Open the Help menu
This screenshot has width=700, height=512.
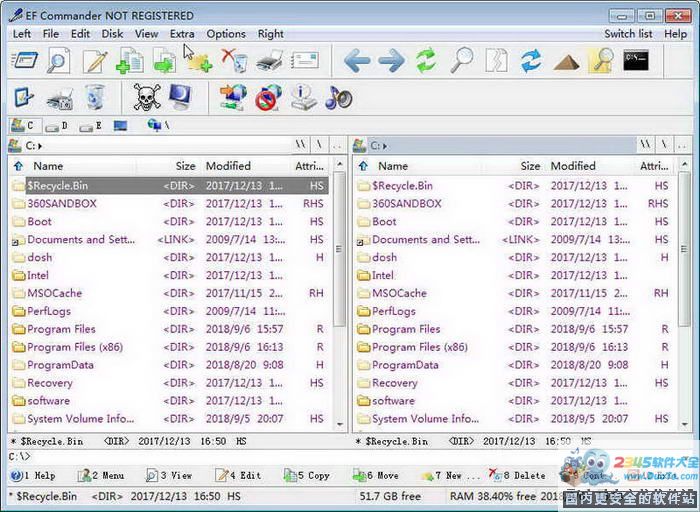tap(675, 34)
